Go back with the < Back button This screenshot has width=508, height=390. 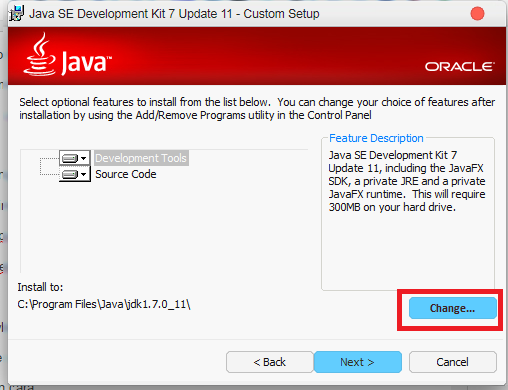[270, 362]
